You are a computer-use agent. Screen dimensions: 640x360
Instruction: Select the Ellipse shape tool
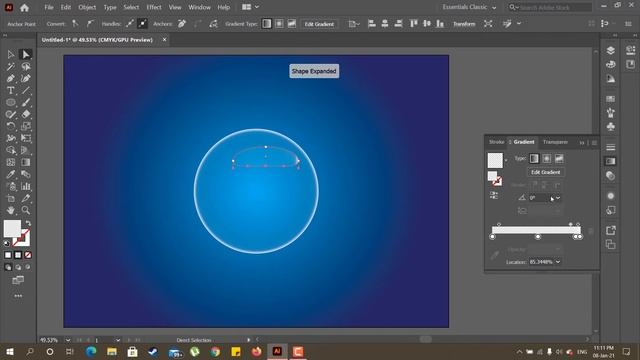[11, 102]
